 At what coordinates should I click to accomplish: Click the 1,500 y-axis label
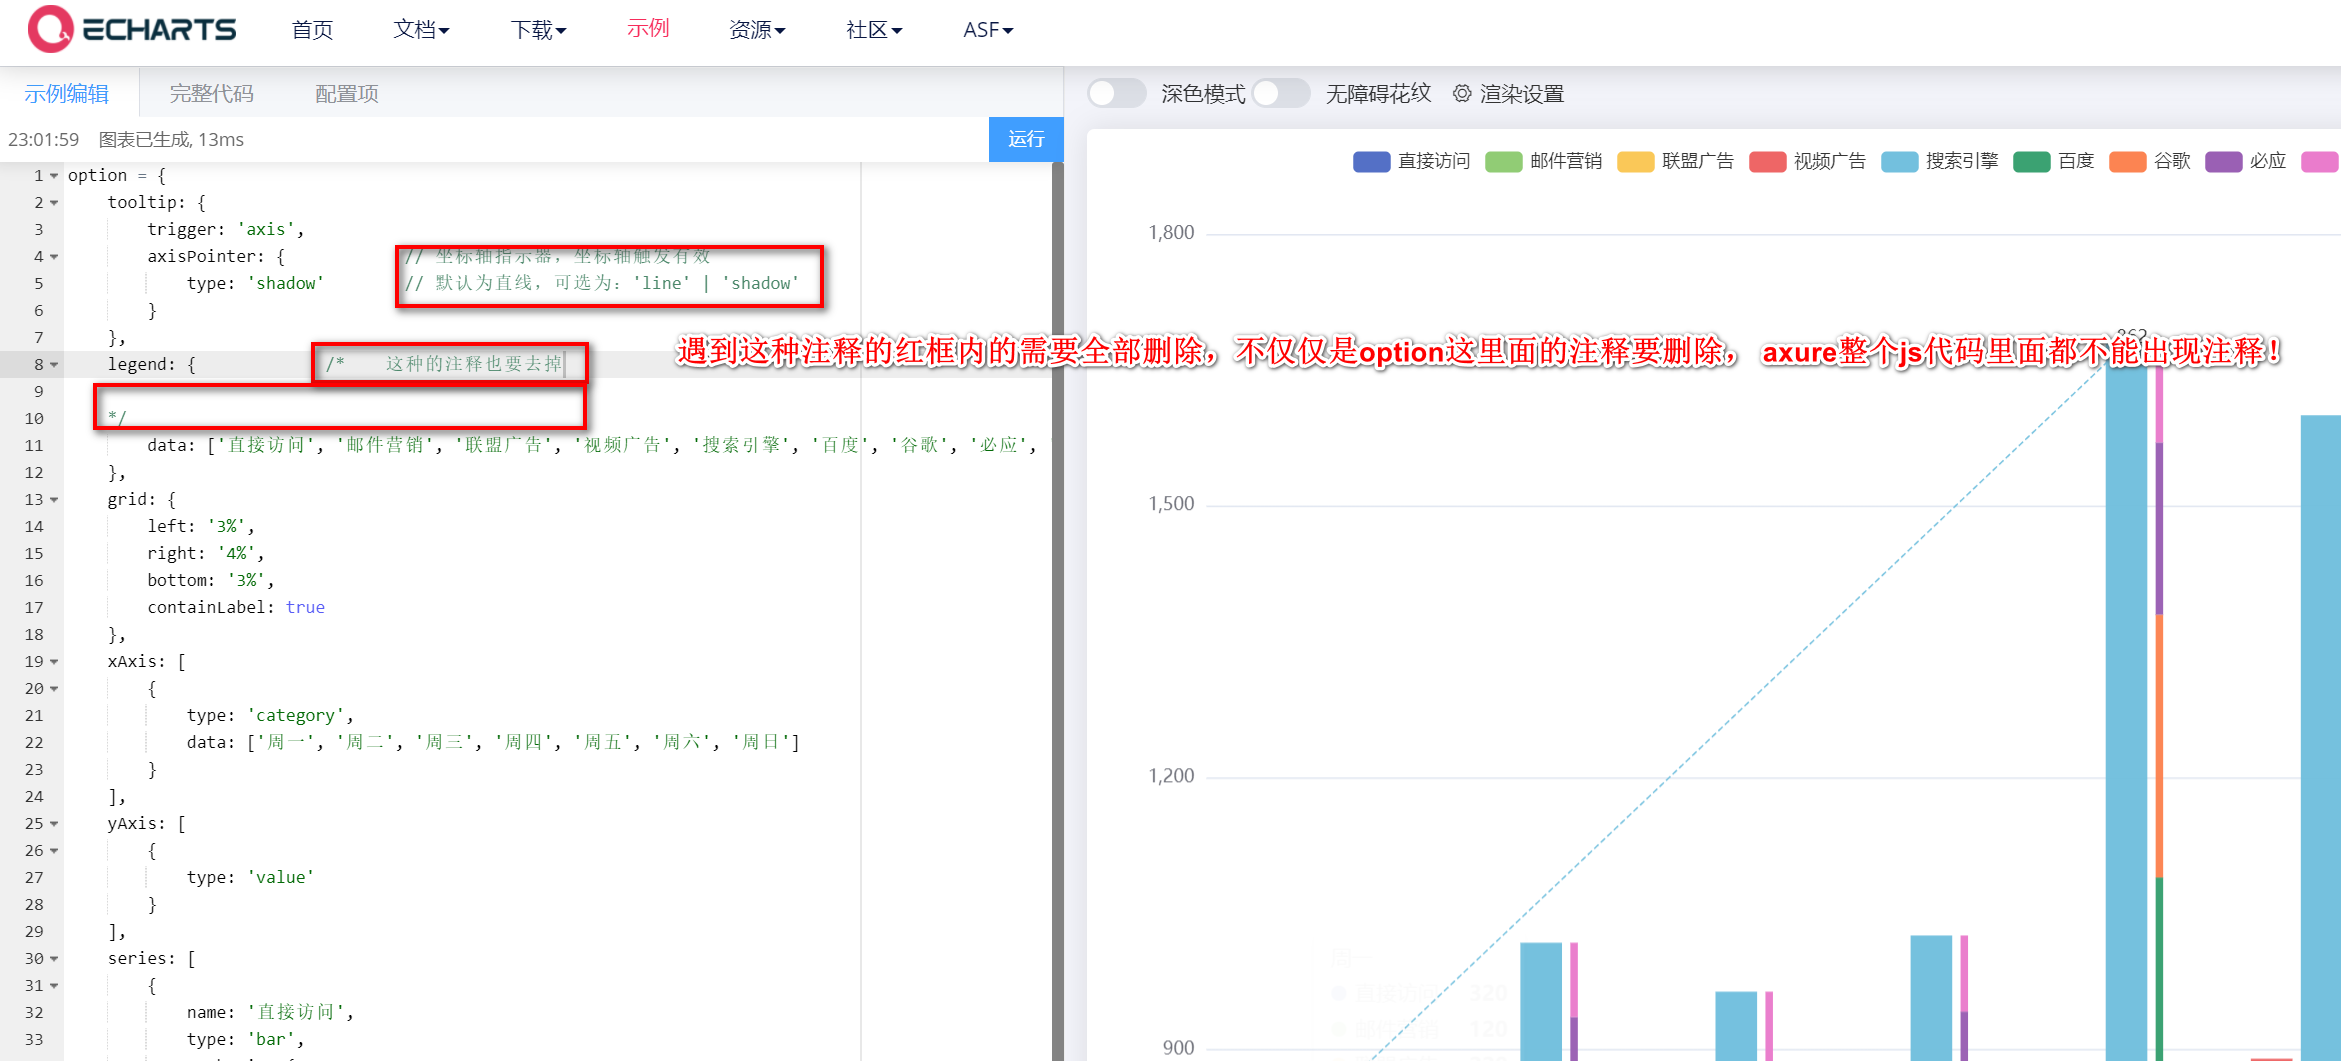(1171, 503)
